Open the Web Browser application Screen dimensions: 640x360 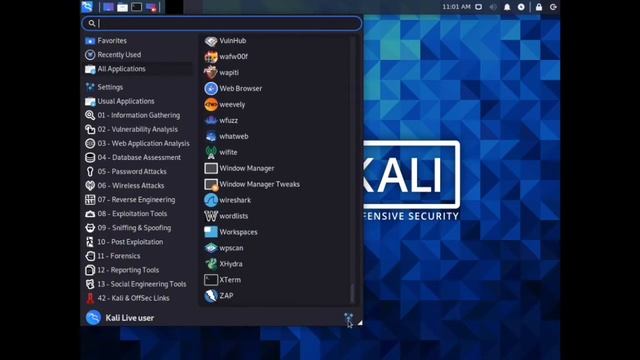point(276,89)
